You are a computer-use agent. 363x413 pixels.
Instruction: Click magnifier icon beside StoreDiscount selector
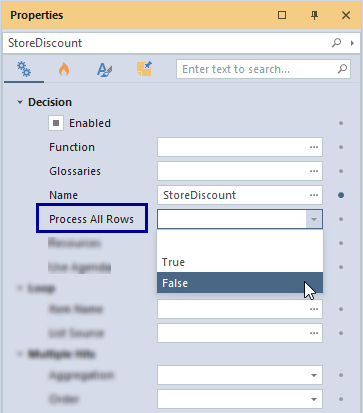click(x=336, y=43)
